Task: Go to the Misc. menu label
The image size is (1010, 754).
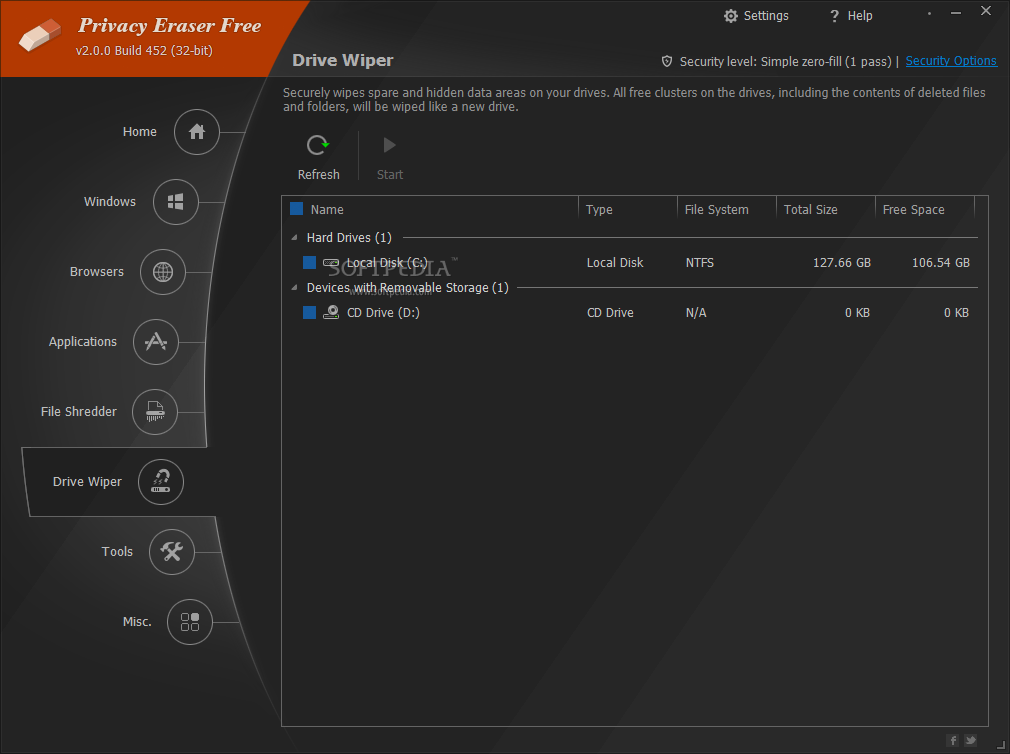Action: click(137, 621)
